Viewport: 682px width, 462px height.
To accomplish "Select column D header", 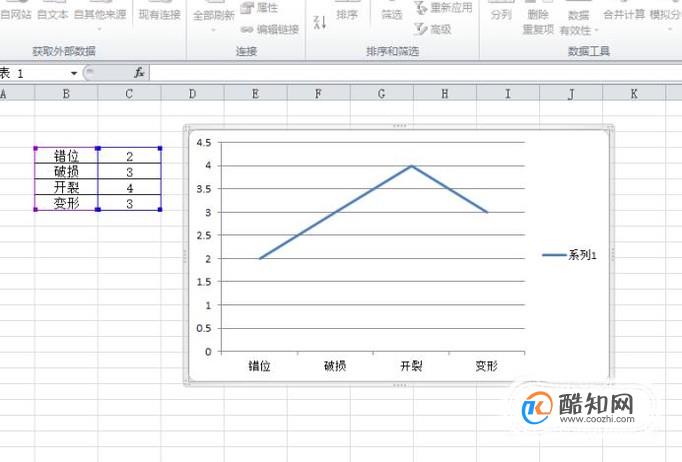I will pos(192,94).
